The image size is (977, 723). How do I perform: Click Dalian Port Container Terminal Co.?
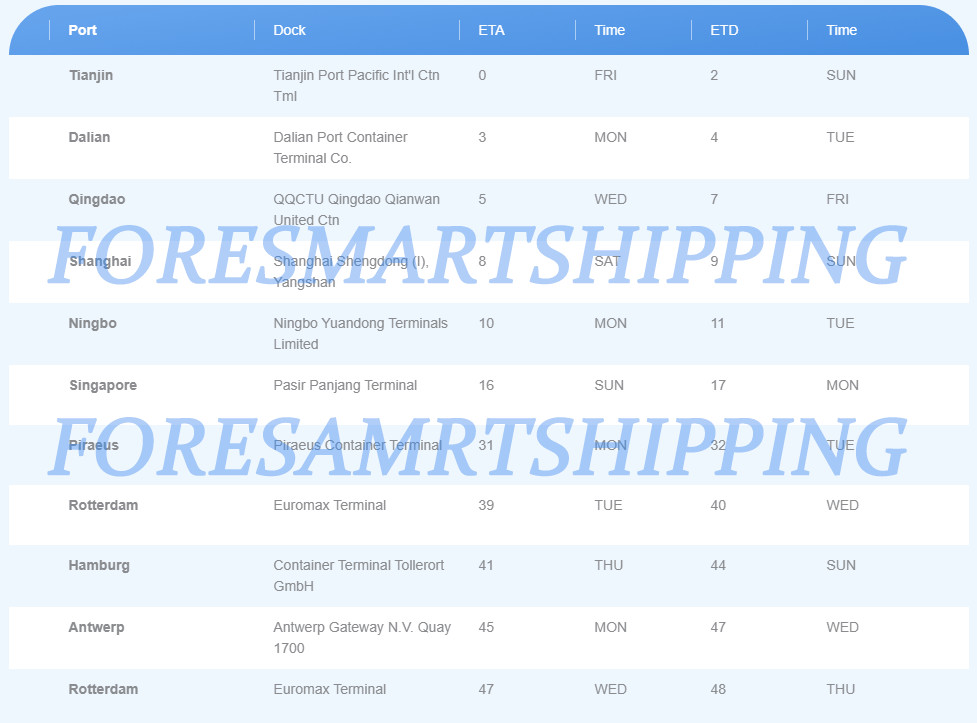(x=340, y=147)
